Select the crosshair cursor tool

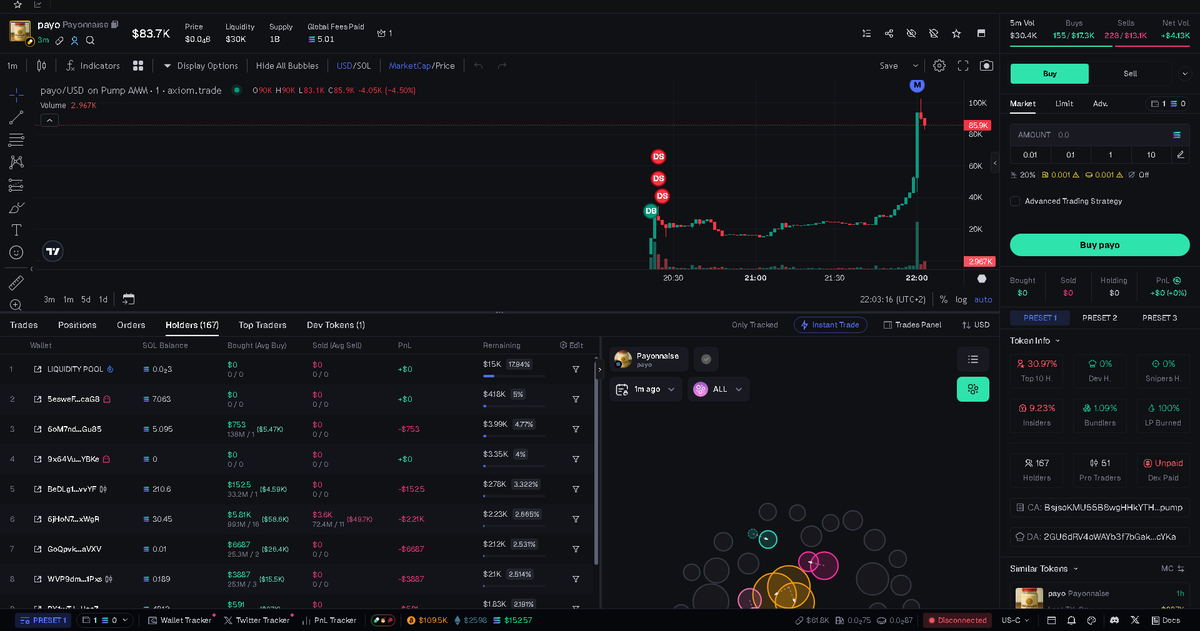coord(16,95)
